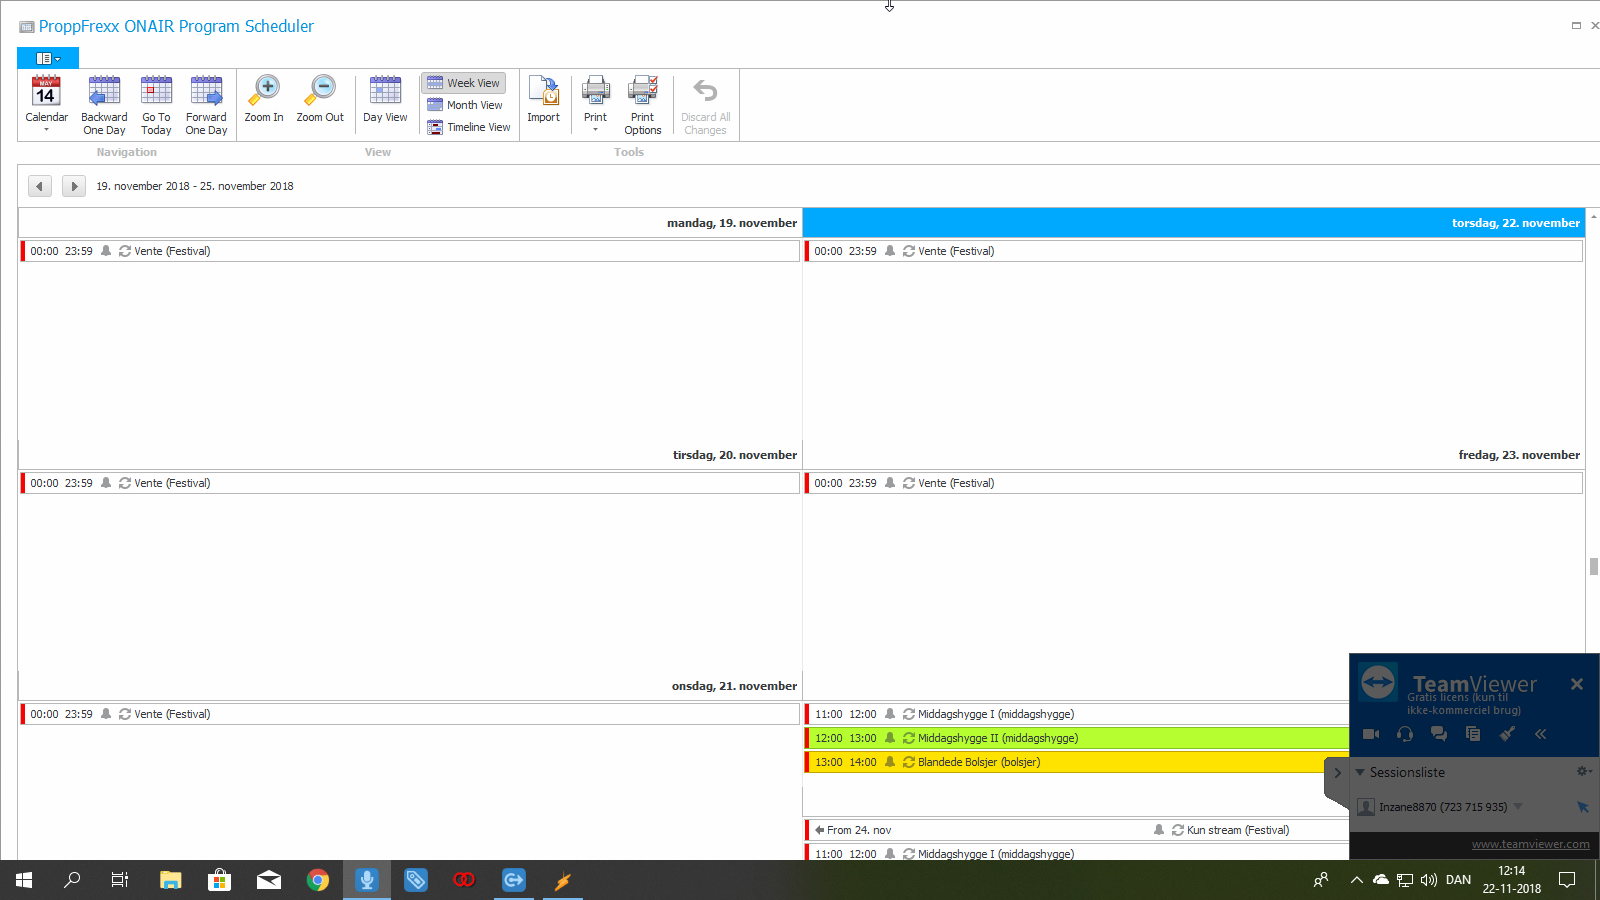Screen dimensions: 1600x900
Task: Click Discard All Changes
Action: point(705,104)
